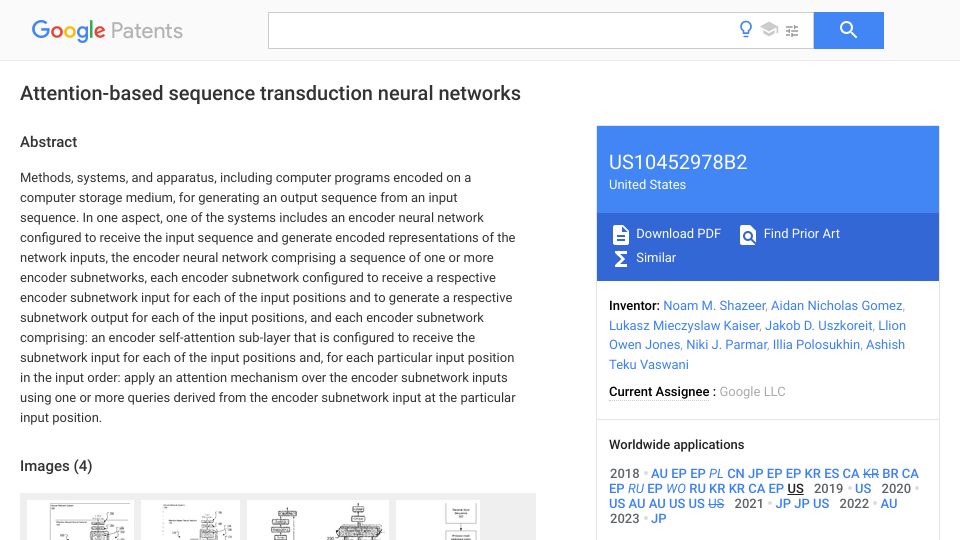Viewport: 960px width, 540px height.
Task: Click the US10452978B2 patent number
Action: tap(678, 162)
